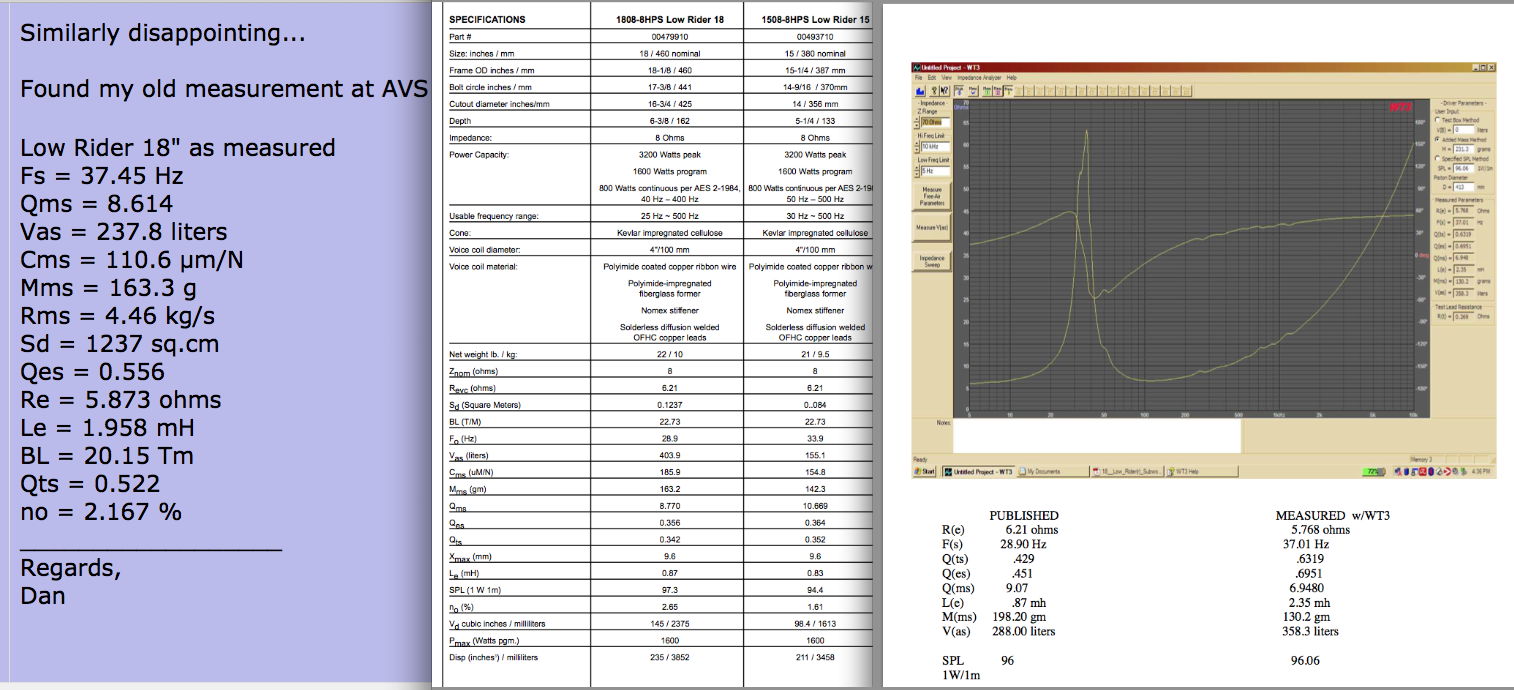
Task: Click the measured 96.06 SPL value below graph
Action: (1305, 661)
